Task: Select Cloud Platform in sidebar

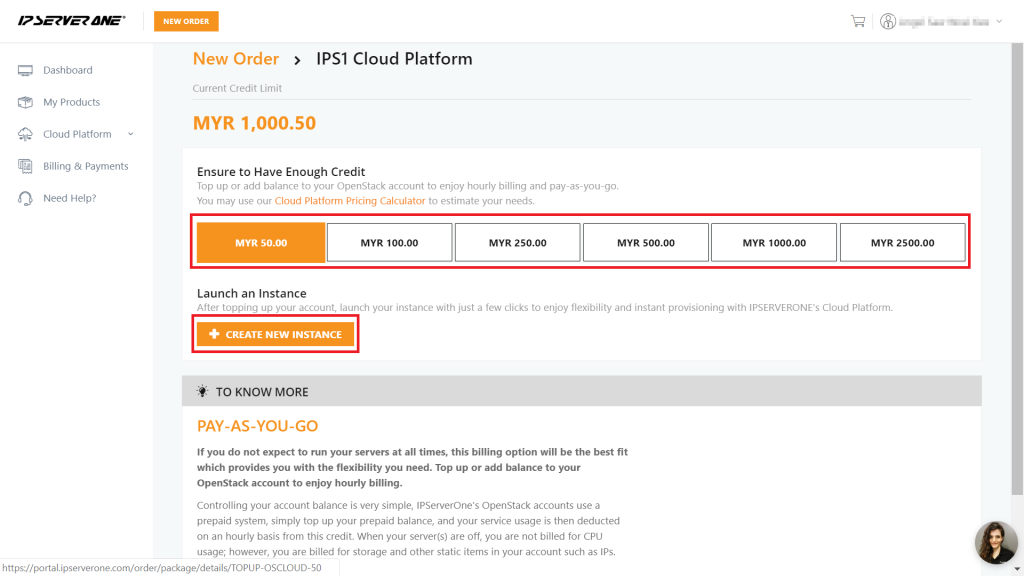Action: [x=77, y=134]
